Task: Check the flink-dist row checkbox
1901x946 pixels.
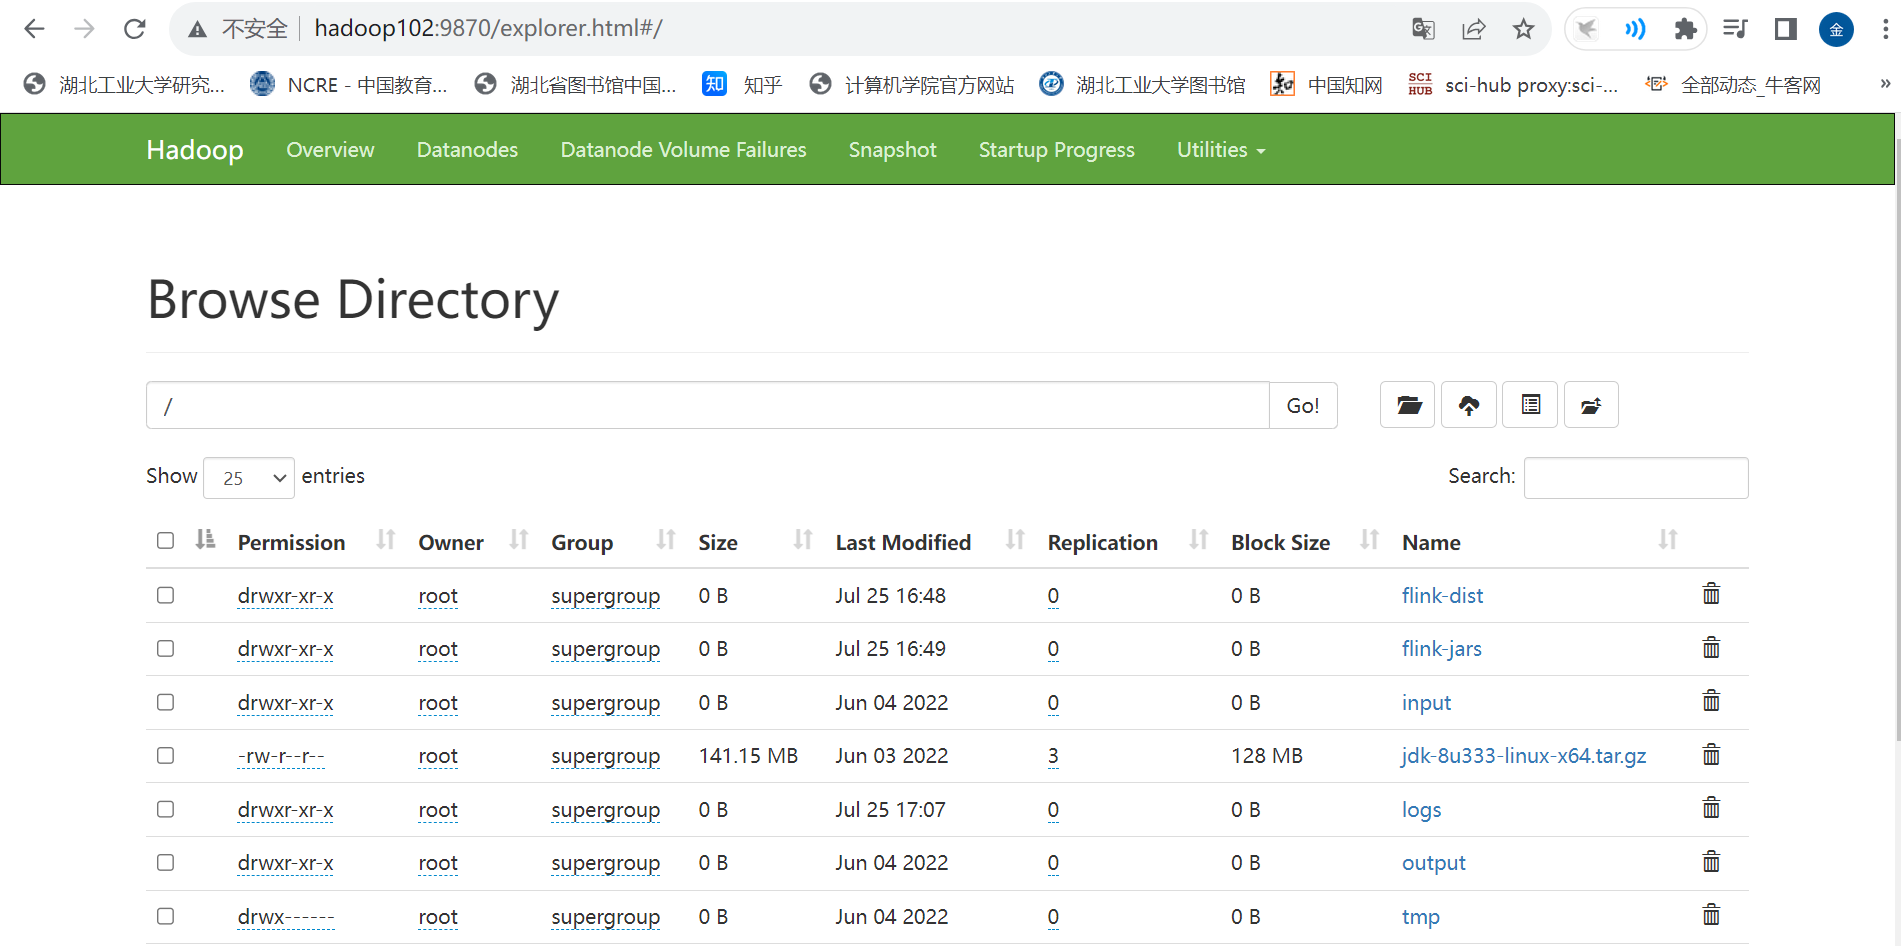Action: [x=166, y=595]
